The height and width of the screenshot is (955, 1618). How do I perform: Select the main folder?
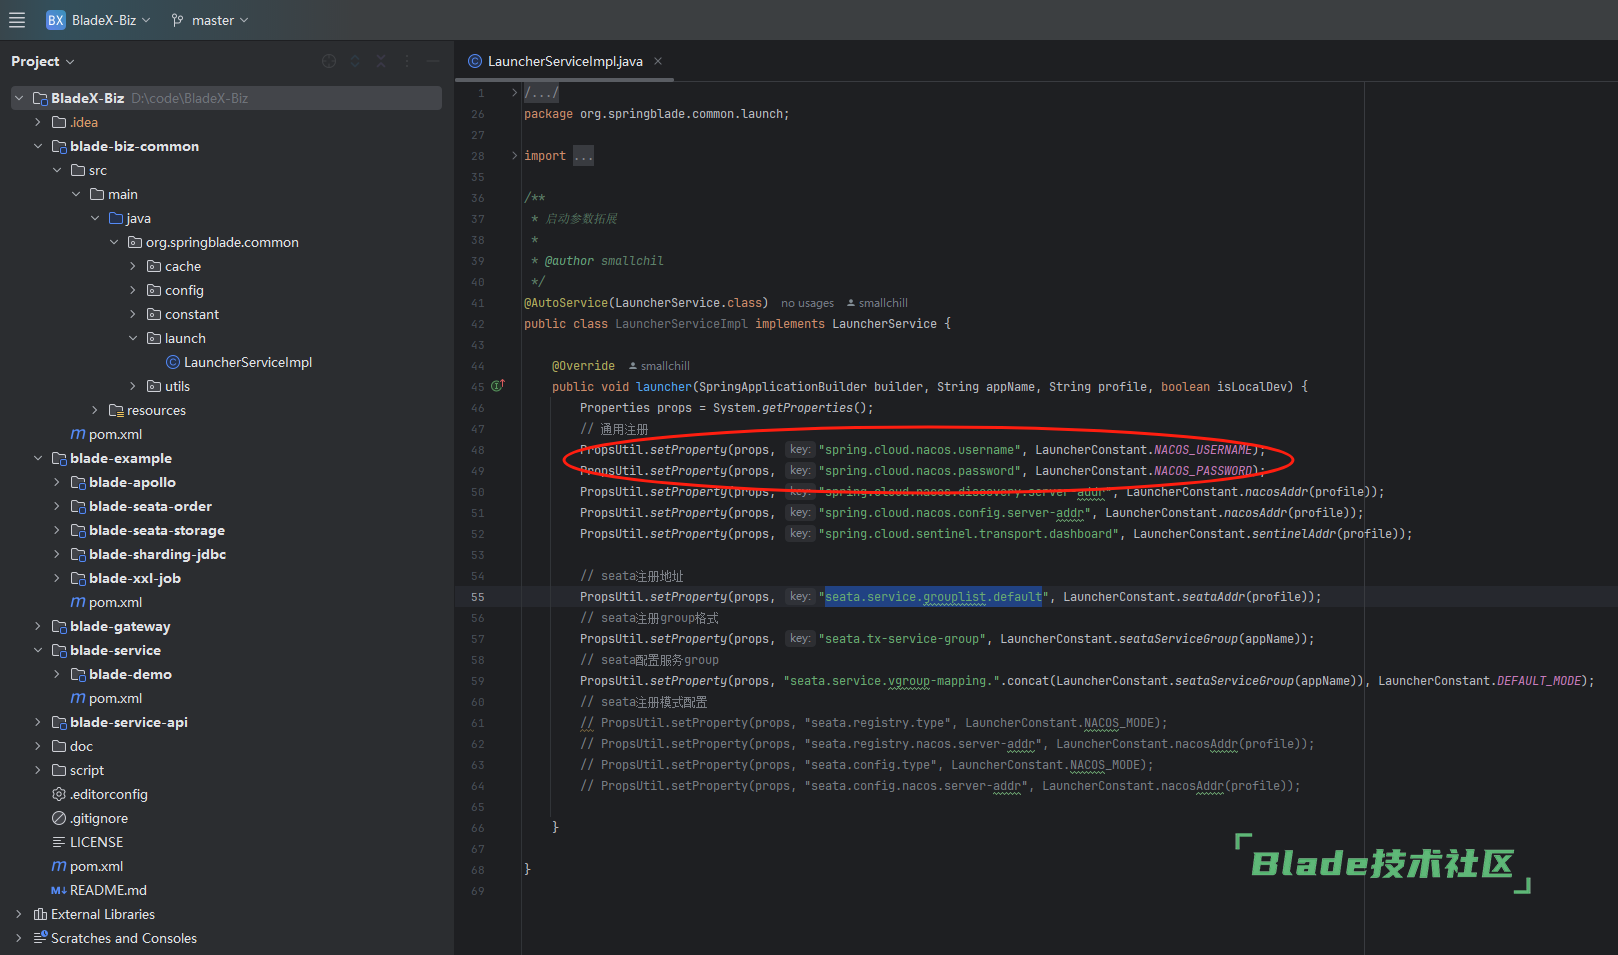point(123,194)
